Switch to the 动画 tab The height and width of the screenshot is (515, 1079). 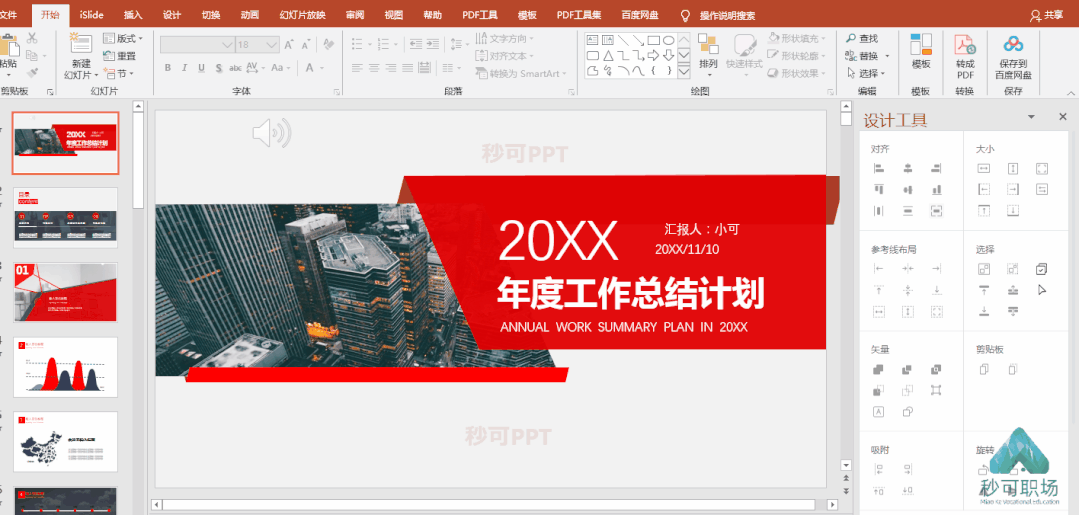(x=250, y=14)
